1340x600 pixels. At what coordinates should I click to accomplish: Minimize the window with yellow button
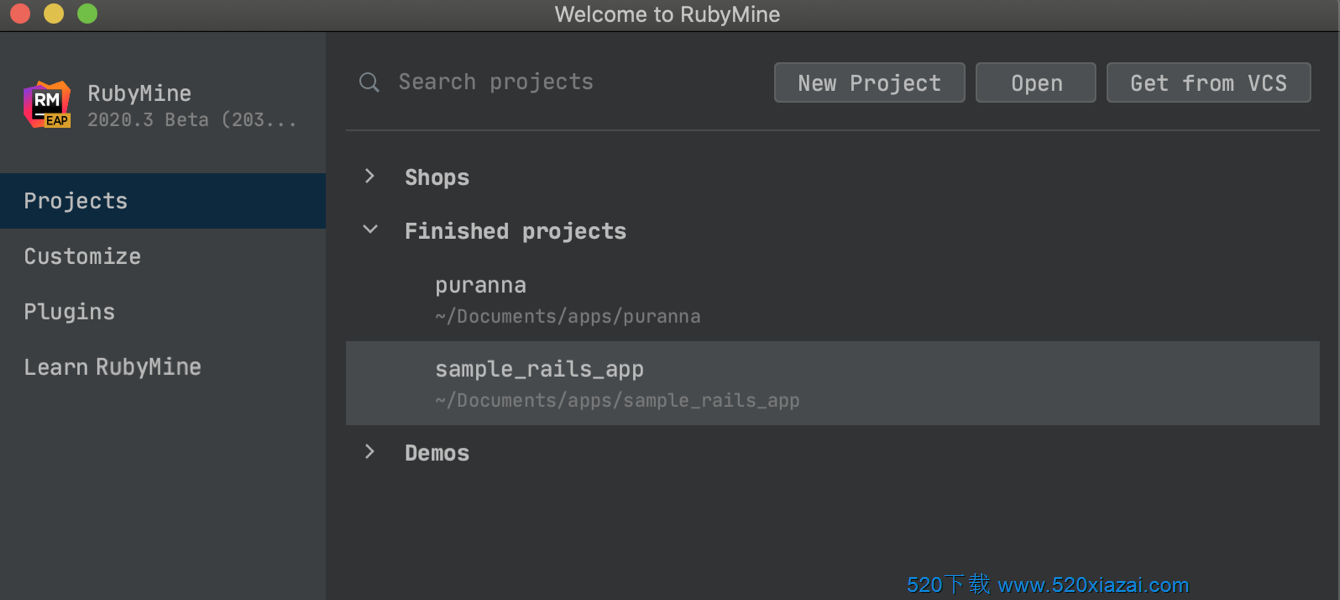[54, 14]
